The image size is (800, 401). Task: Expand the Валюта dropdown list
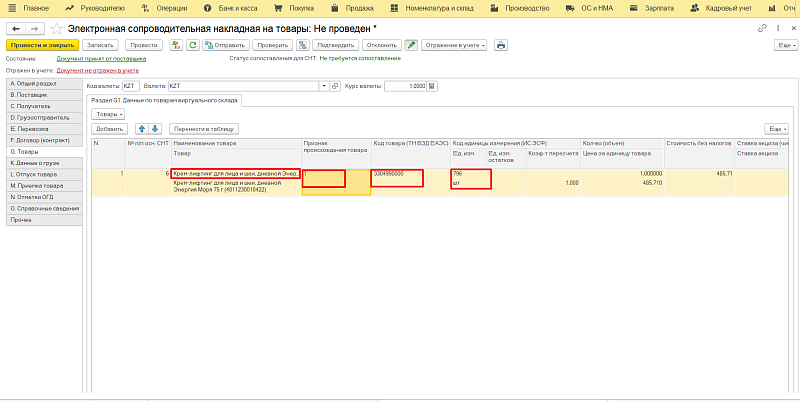coord(323,86)
